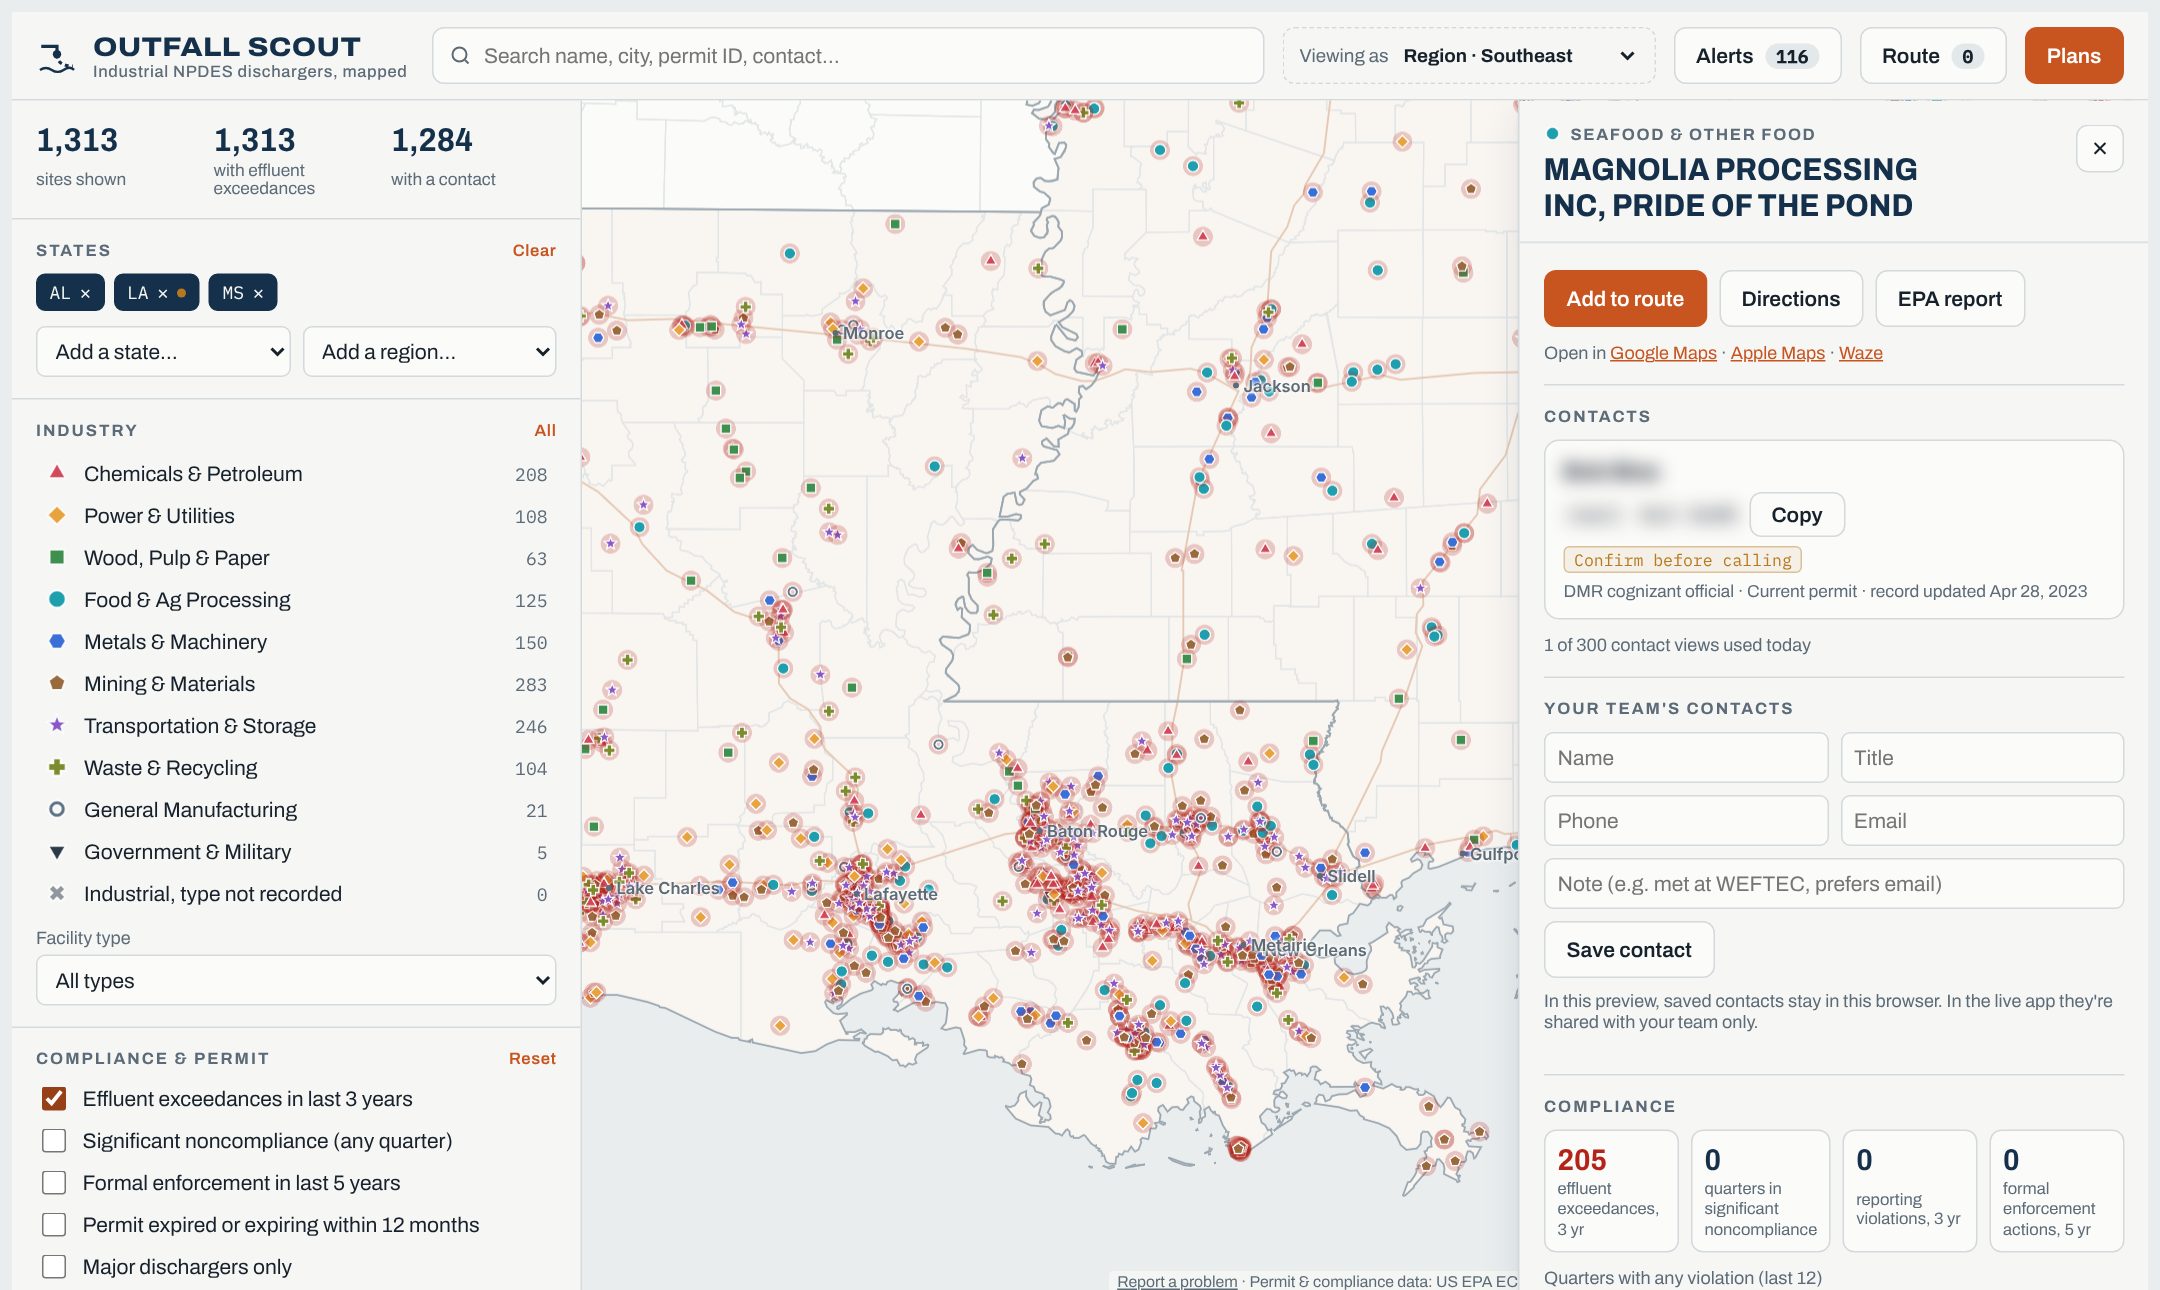Open the Add a state dropdown
This screenshot has width=2160, height=1290.
pos(163,352)
